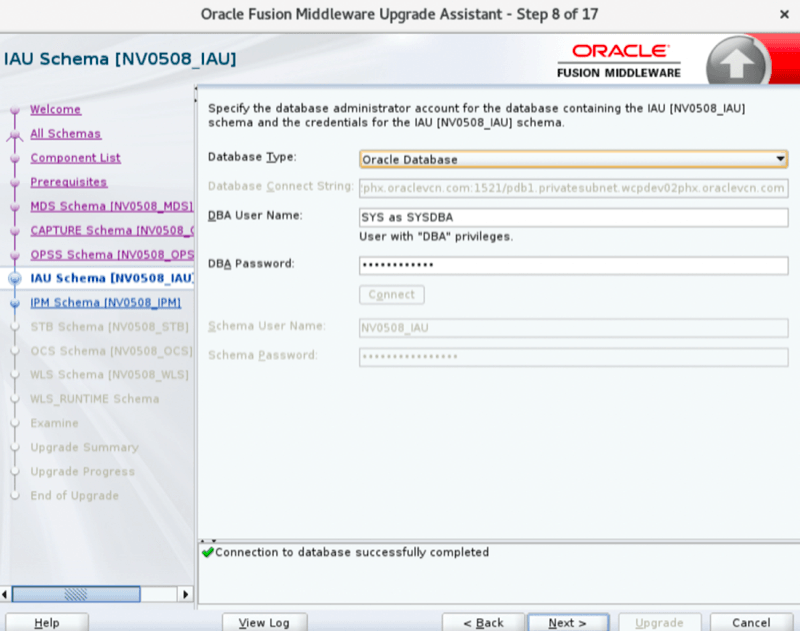Click End of Upgrade step
Screen dimensions: 800x631
74,495
